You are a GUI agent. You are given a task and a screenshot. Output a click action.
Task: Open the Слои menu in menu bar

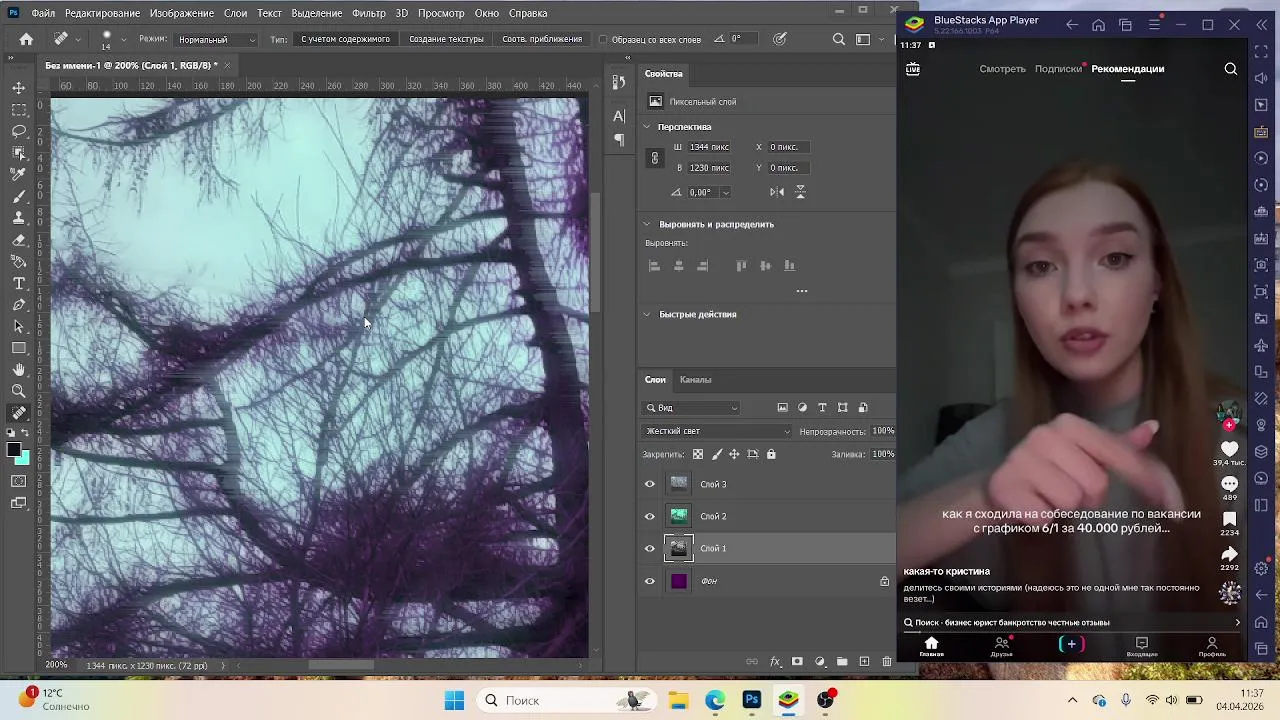pos(236,13)
